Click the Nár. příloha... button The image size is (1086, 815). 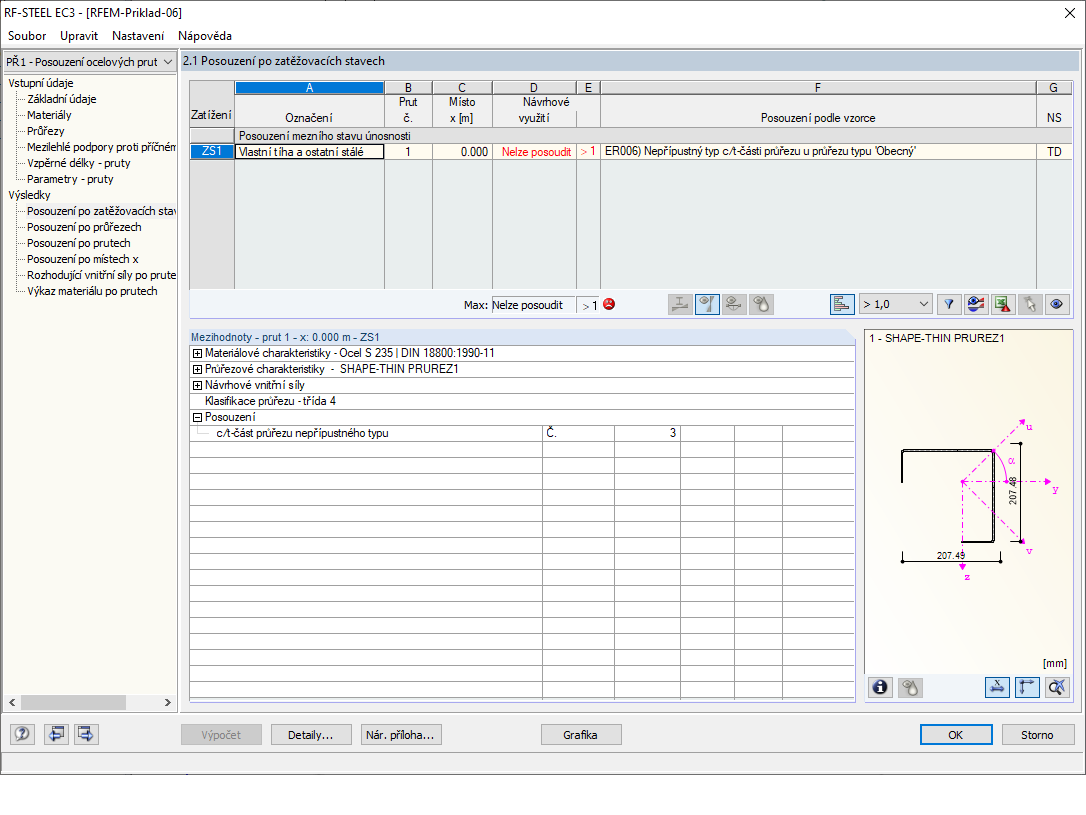pyautogui.click(x=400, y=735)
